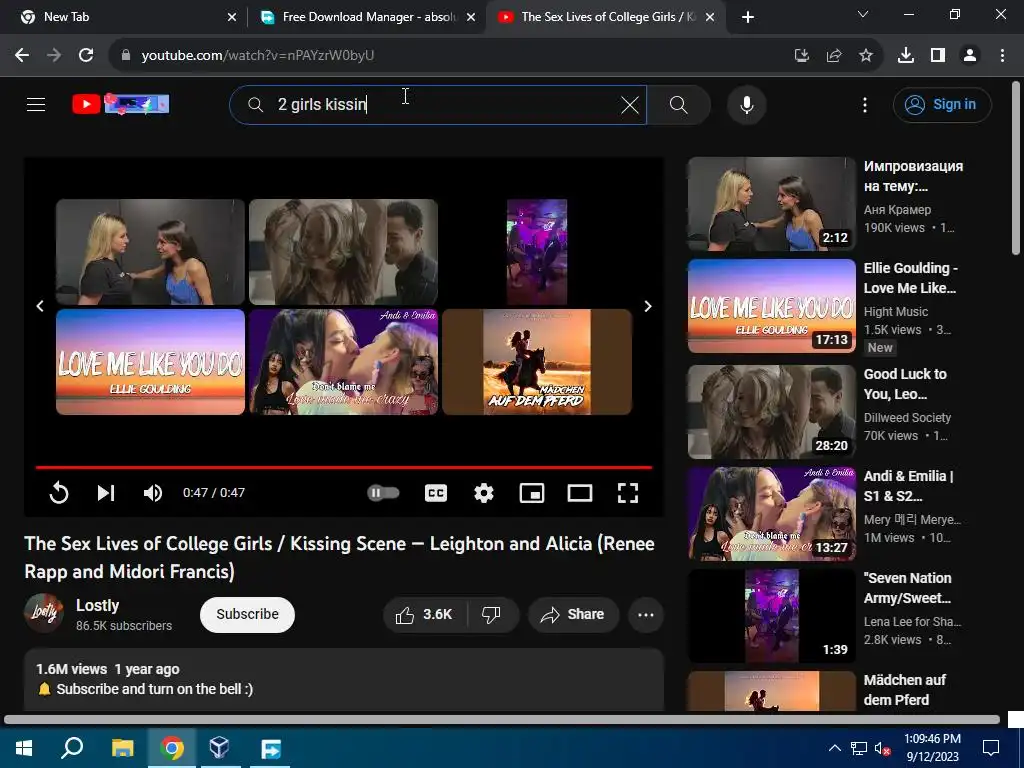This screenshot has height=768, width=1024.
Task: Bookmark this page star
Action: click(866, 56)
